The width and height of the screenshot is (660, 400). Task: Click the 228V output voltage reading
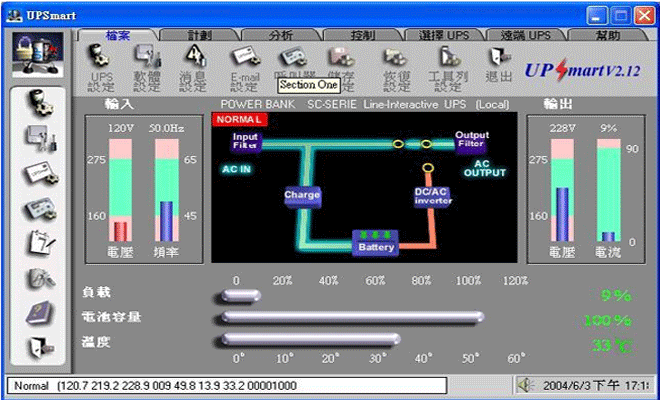tap(562, 128)
